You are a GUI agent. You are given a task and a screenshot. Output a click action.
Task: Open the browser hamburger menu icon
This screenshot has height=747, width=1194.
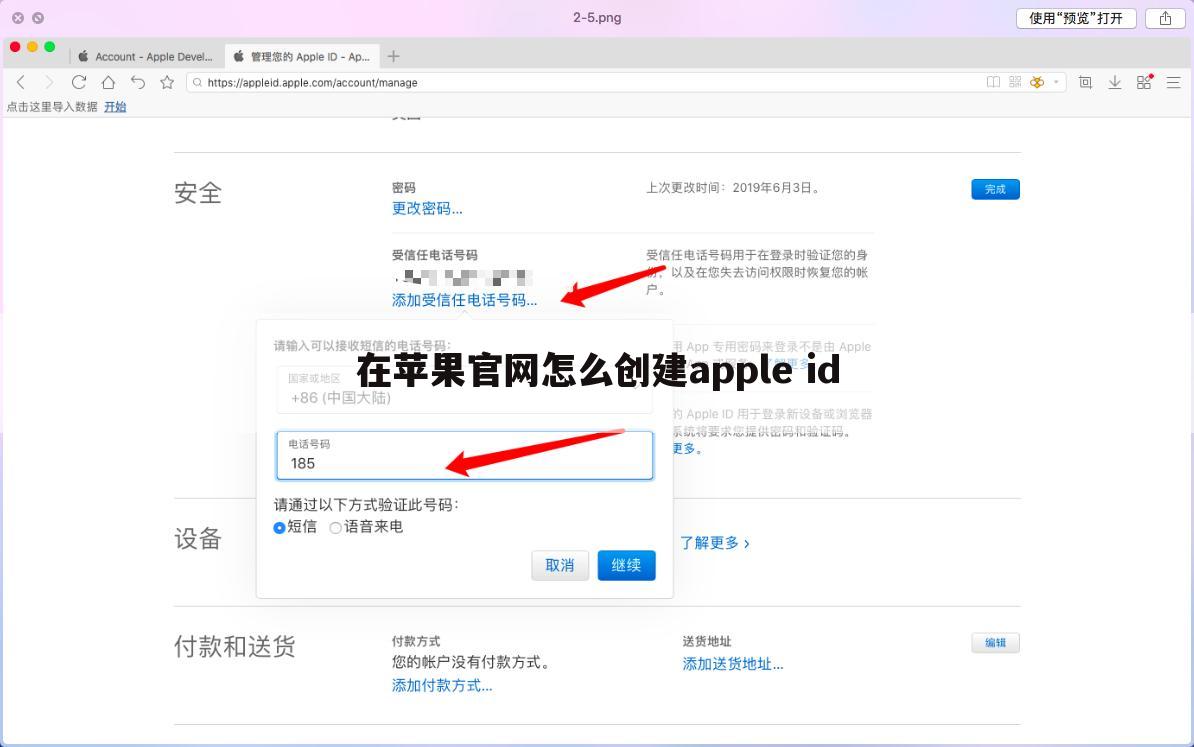[1172, 82]
